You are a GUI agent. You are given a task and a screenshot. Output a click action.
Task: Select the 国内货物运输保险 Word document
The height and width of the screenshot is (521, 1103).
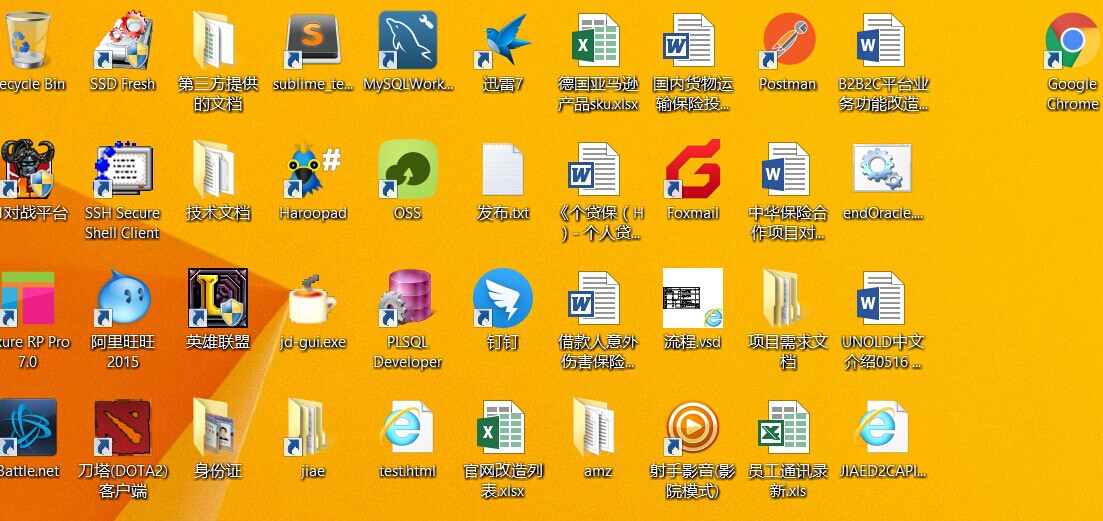click(691, 41)
